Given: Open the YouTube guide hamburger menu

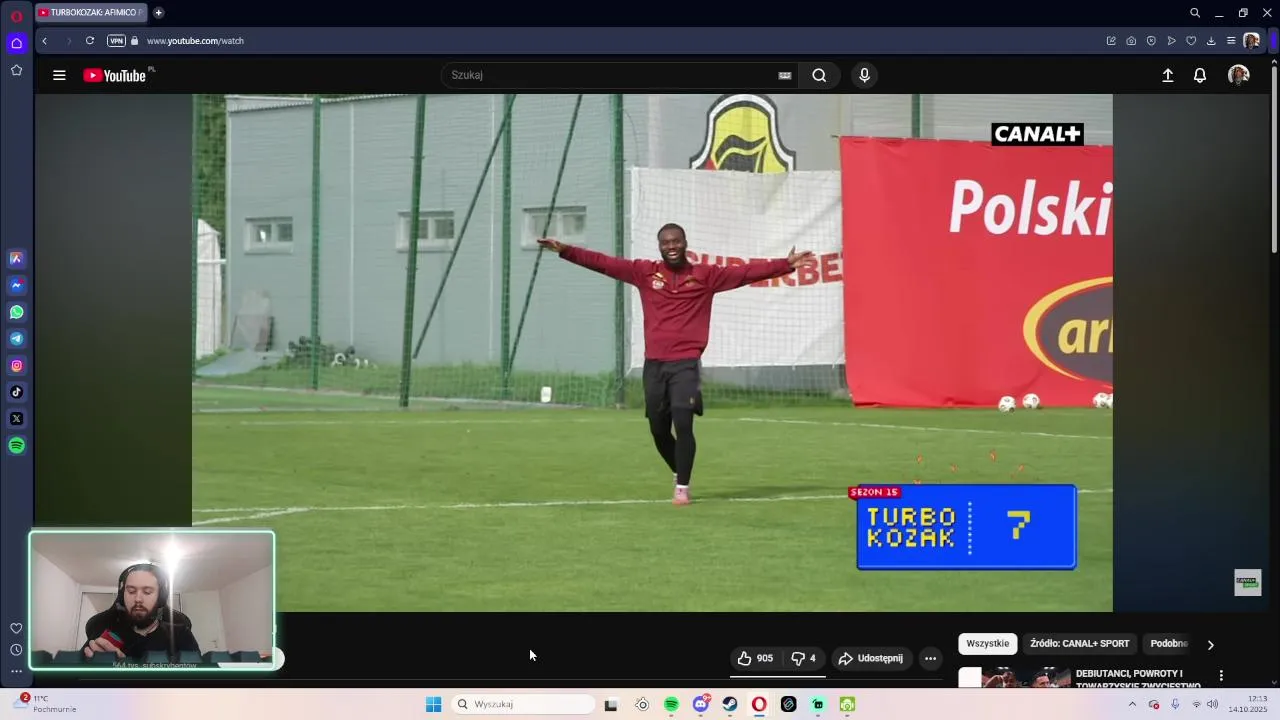Looking at the screenshot, I should [x=59, y=75].
